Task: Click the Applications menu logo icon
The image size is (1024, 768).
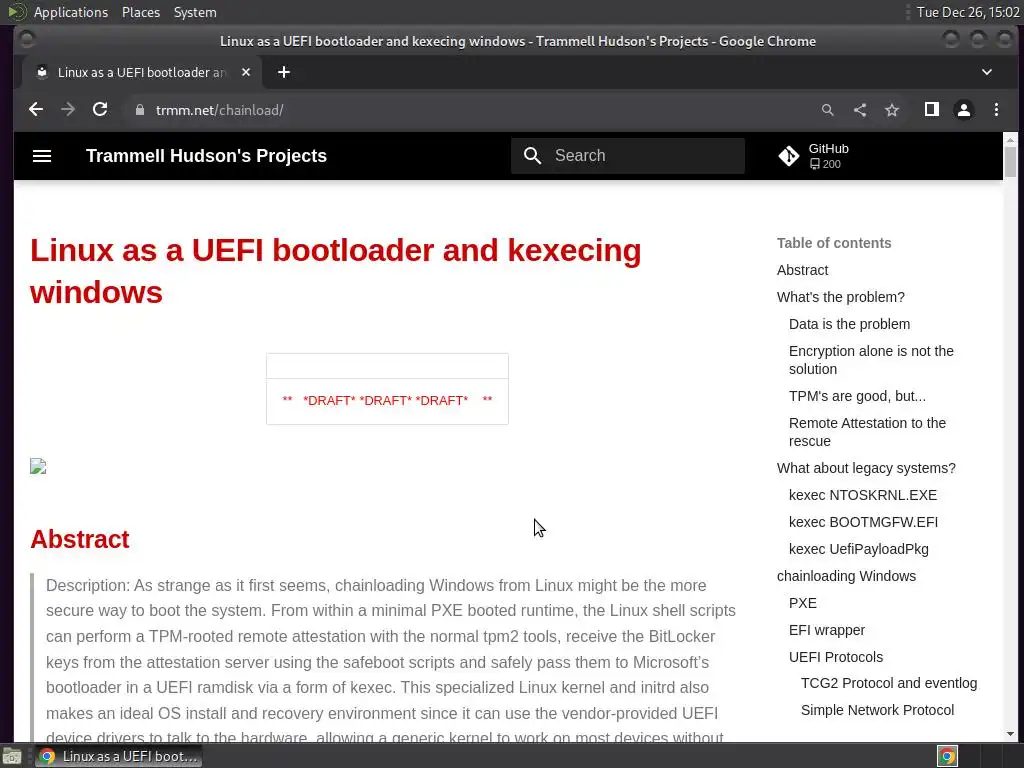Action: [x=17, y=12]
